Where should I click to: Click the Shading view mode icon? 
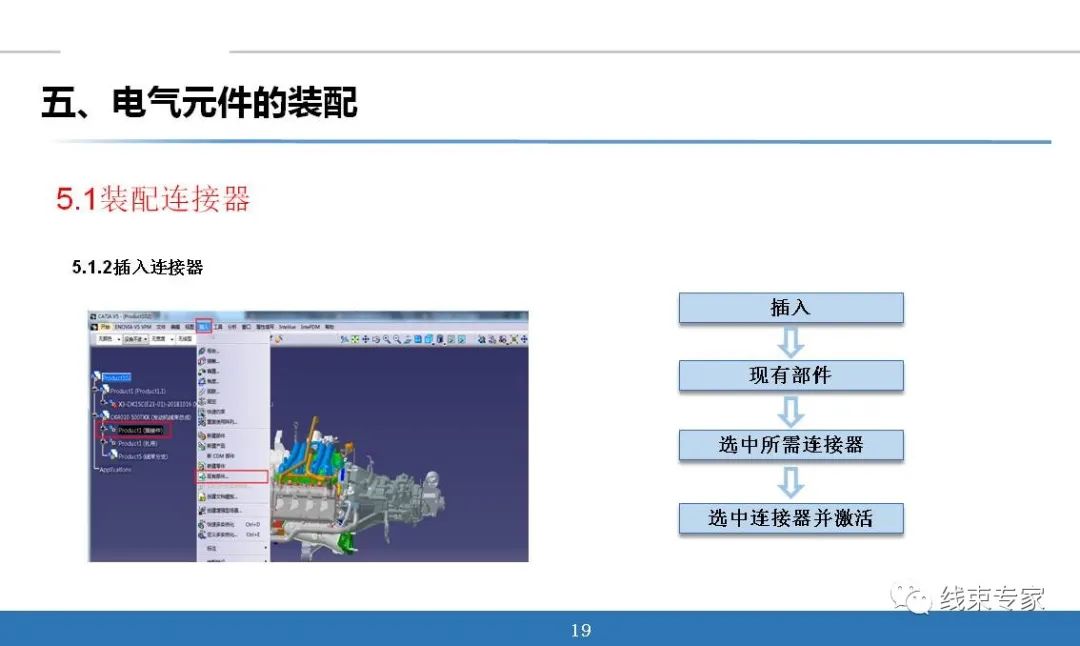point(439,339)
